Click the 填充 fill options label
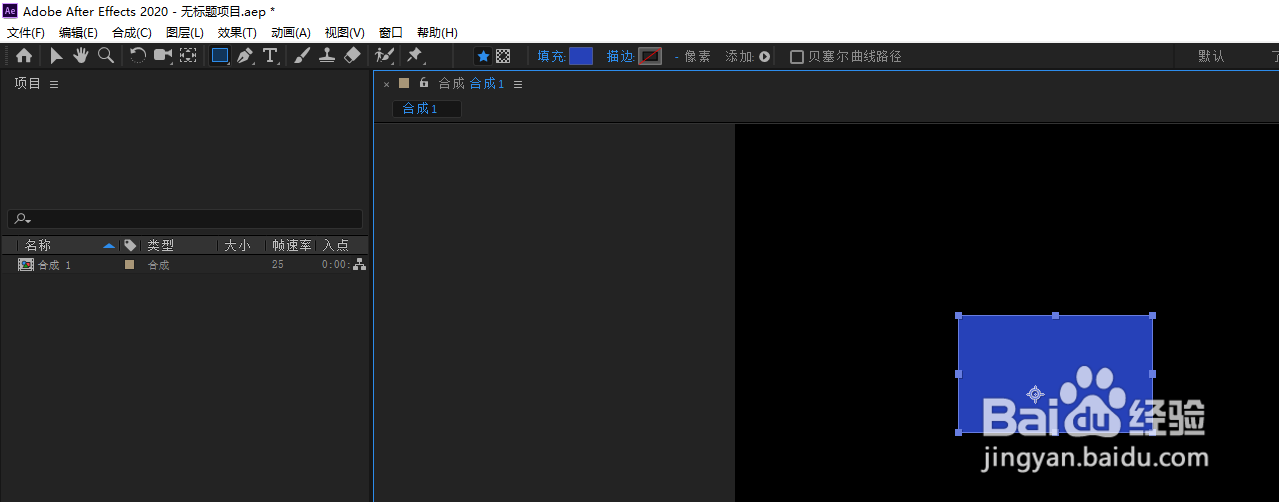Image resolution: width=1279 pixels, height=502 pixels. point(551,56)
